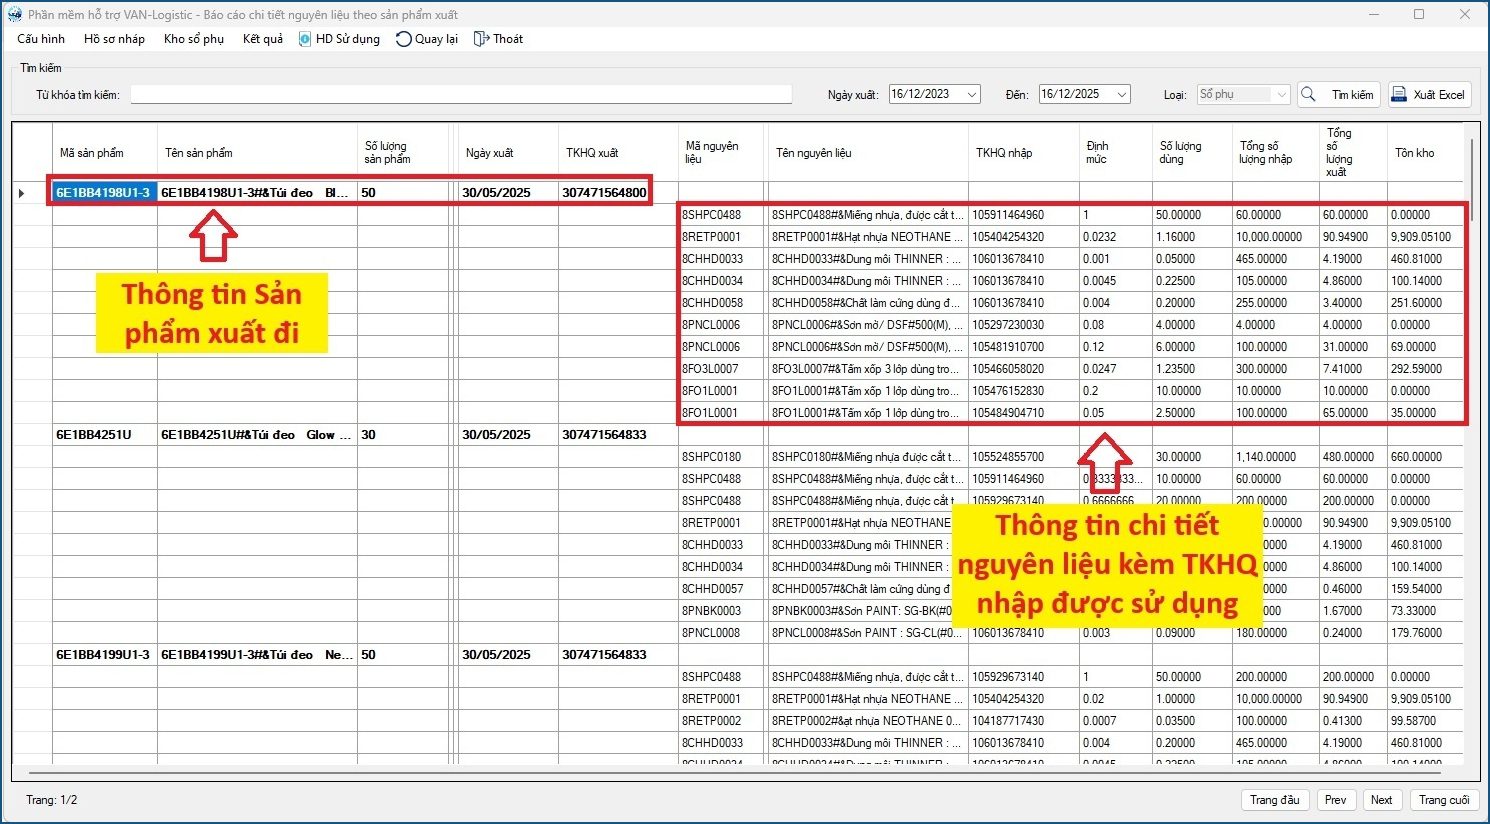The height and width of the screenshot is (824, 1490).
Task: Open the Ngày xuất date dropdown
Action: [x=971, y=95]
